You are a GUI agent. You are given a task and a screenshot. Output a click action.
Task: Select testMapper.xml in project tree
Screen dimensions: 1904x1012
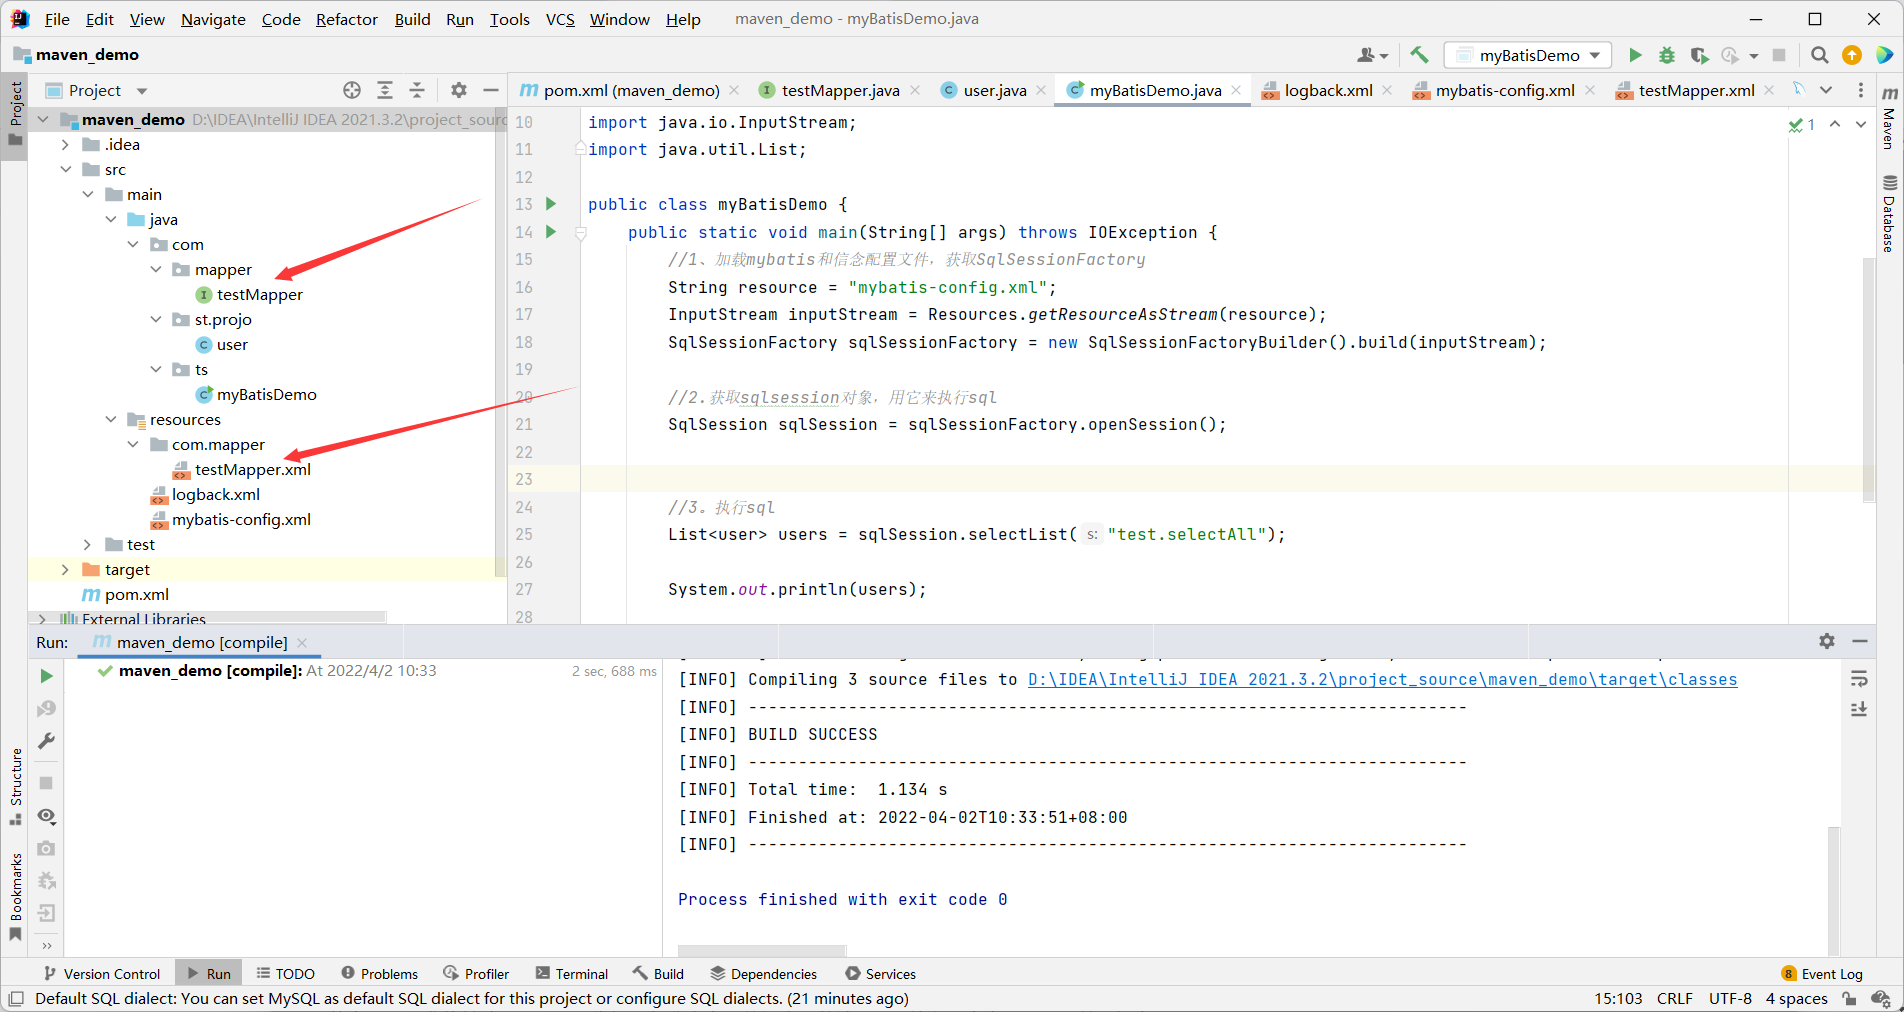point(252,470)
